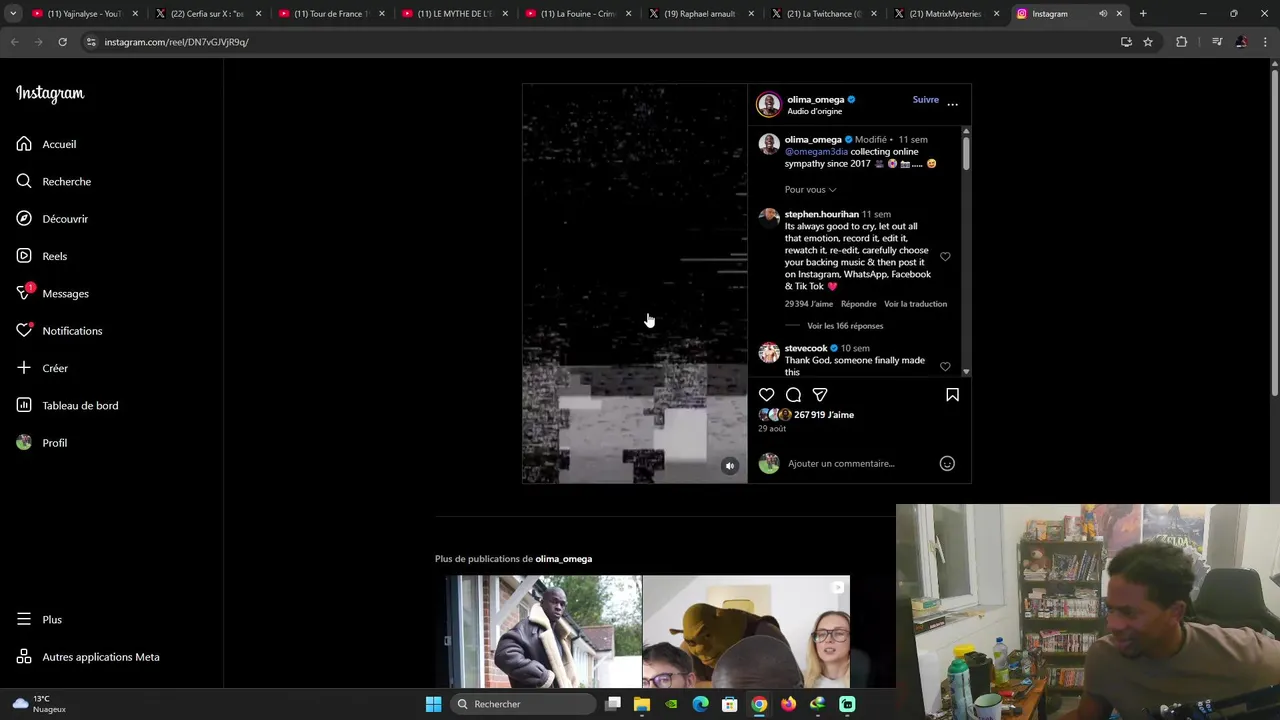Click the comments panel scrollbar
Viewport: 1280px width, 720px height.
tap(966, 152)
